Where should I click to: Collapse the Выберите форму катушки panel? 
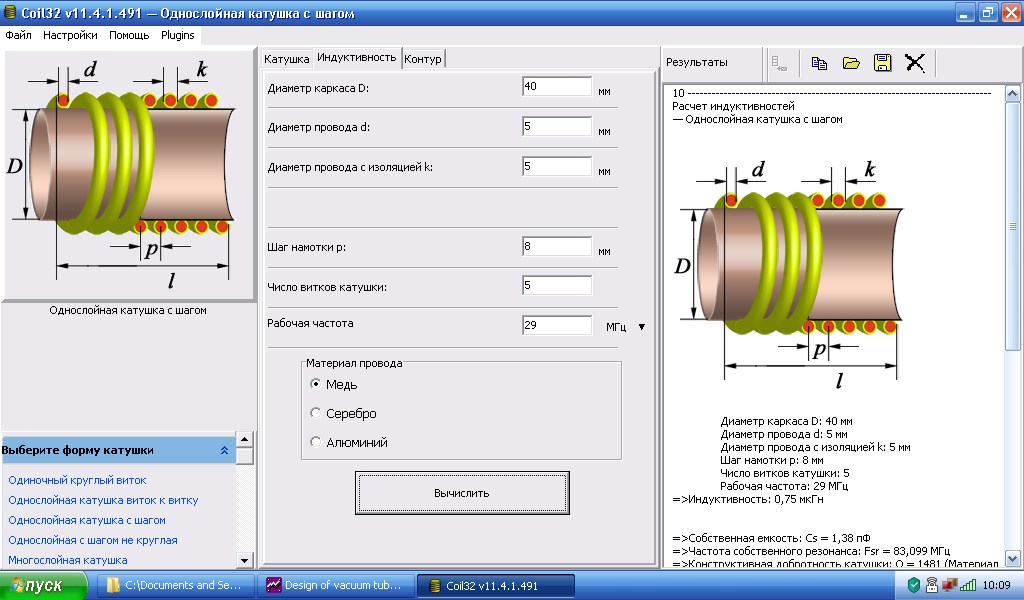coord(224,450)
